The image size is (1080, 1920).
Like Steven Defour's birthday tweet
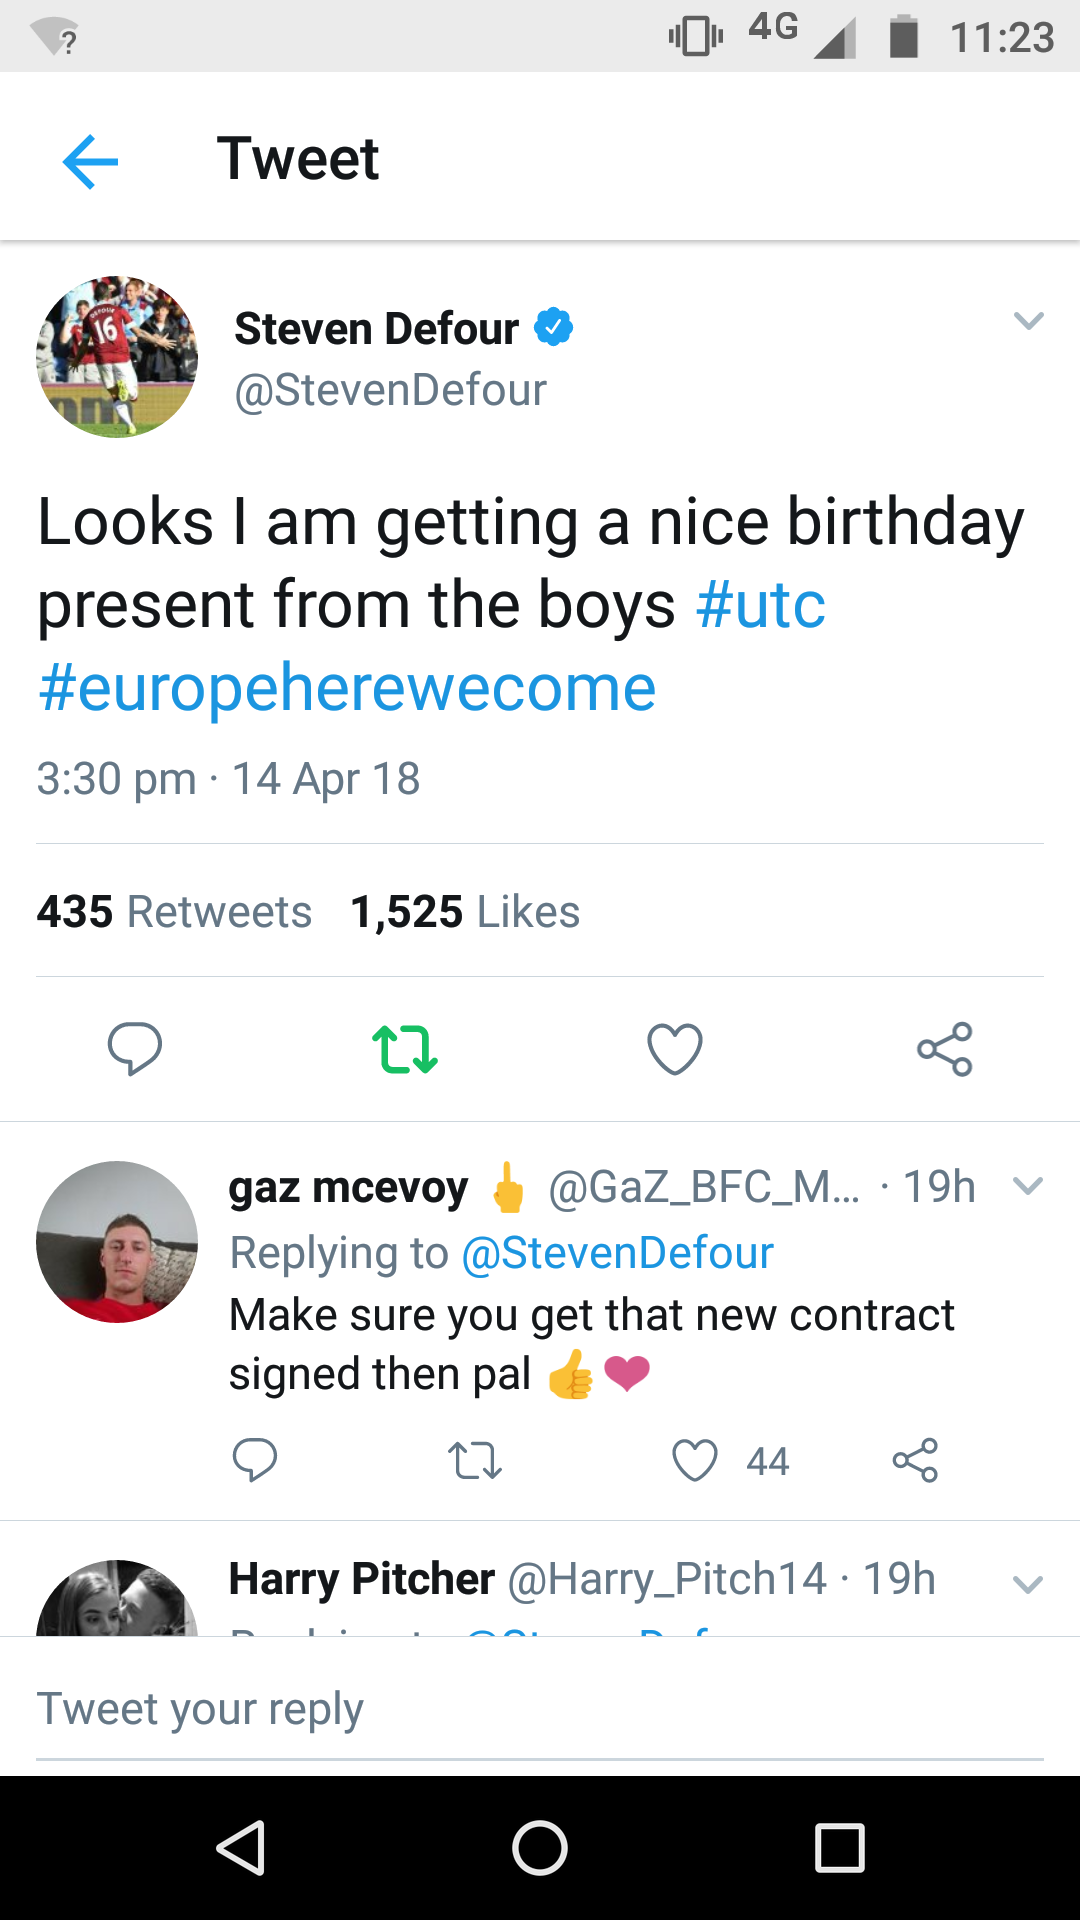(675, 1049)
